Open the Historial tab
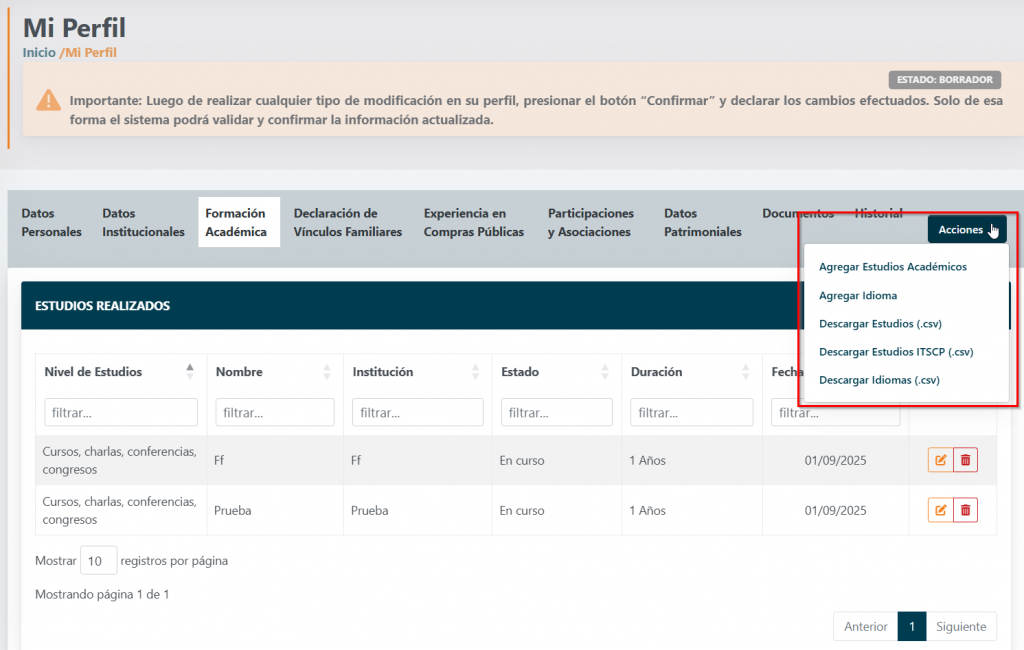 878,213
